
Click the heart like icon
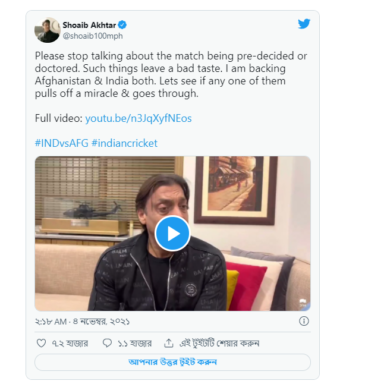coord(41,343)
